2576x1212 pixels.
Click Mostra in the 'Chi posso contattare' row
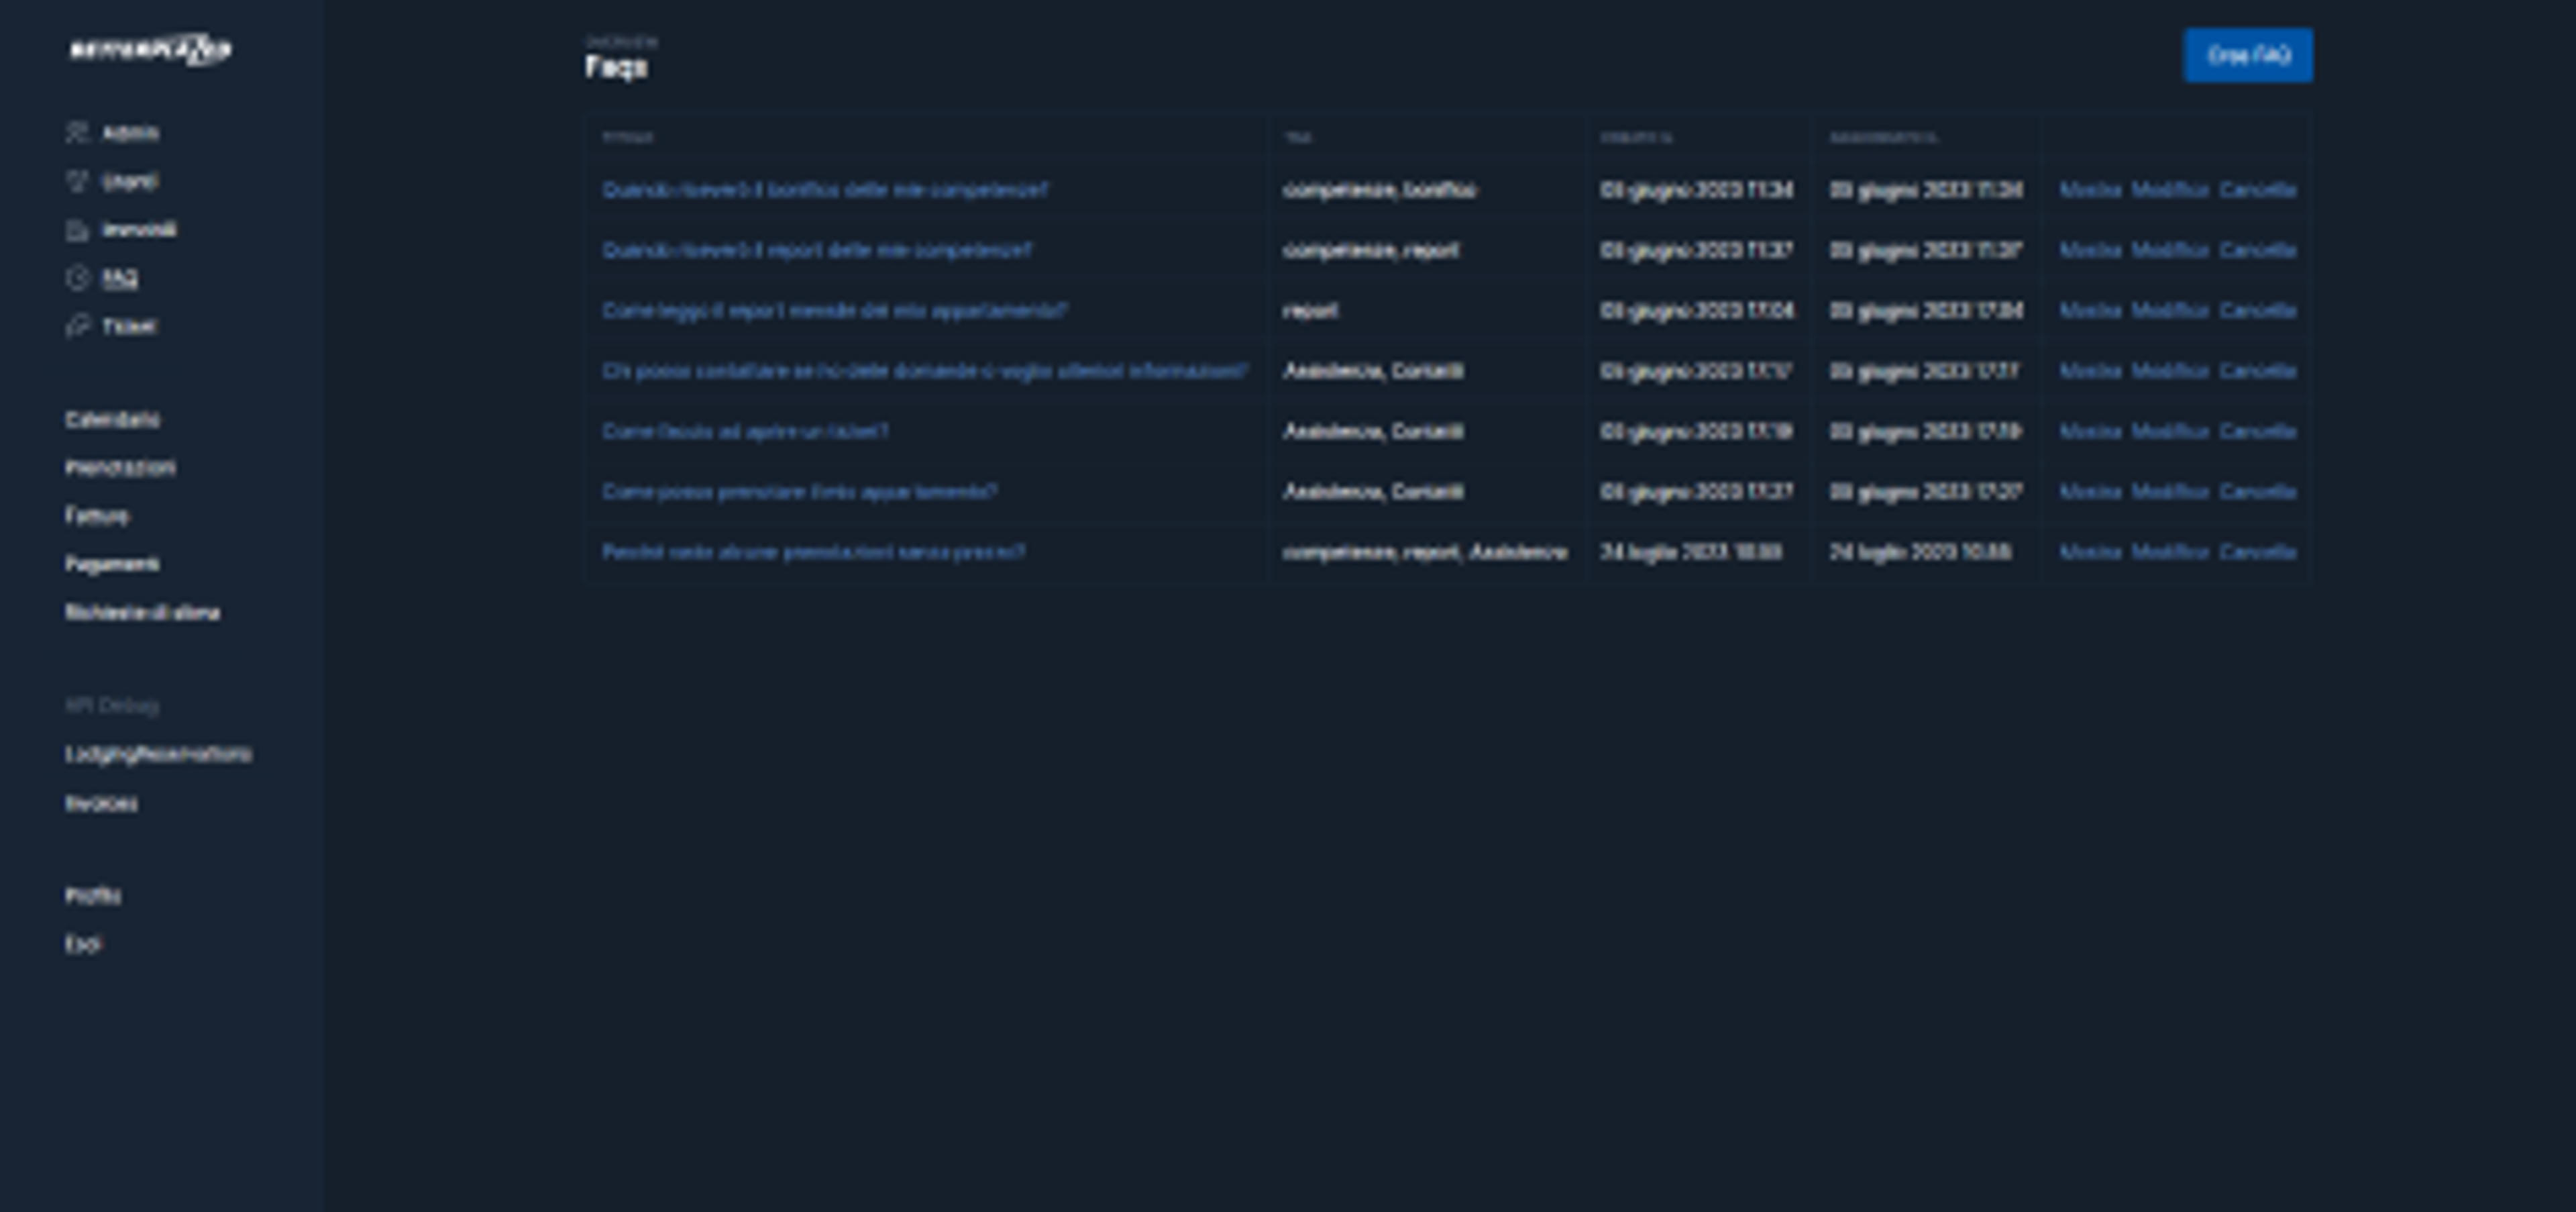pyautogui.click(x=2091, y=371)
